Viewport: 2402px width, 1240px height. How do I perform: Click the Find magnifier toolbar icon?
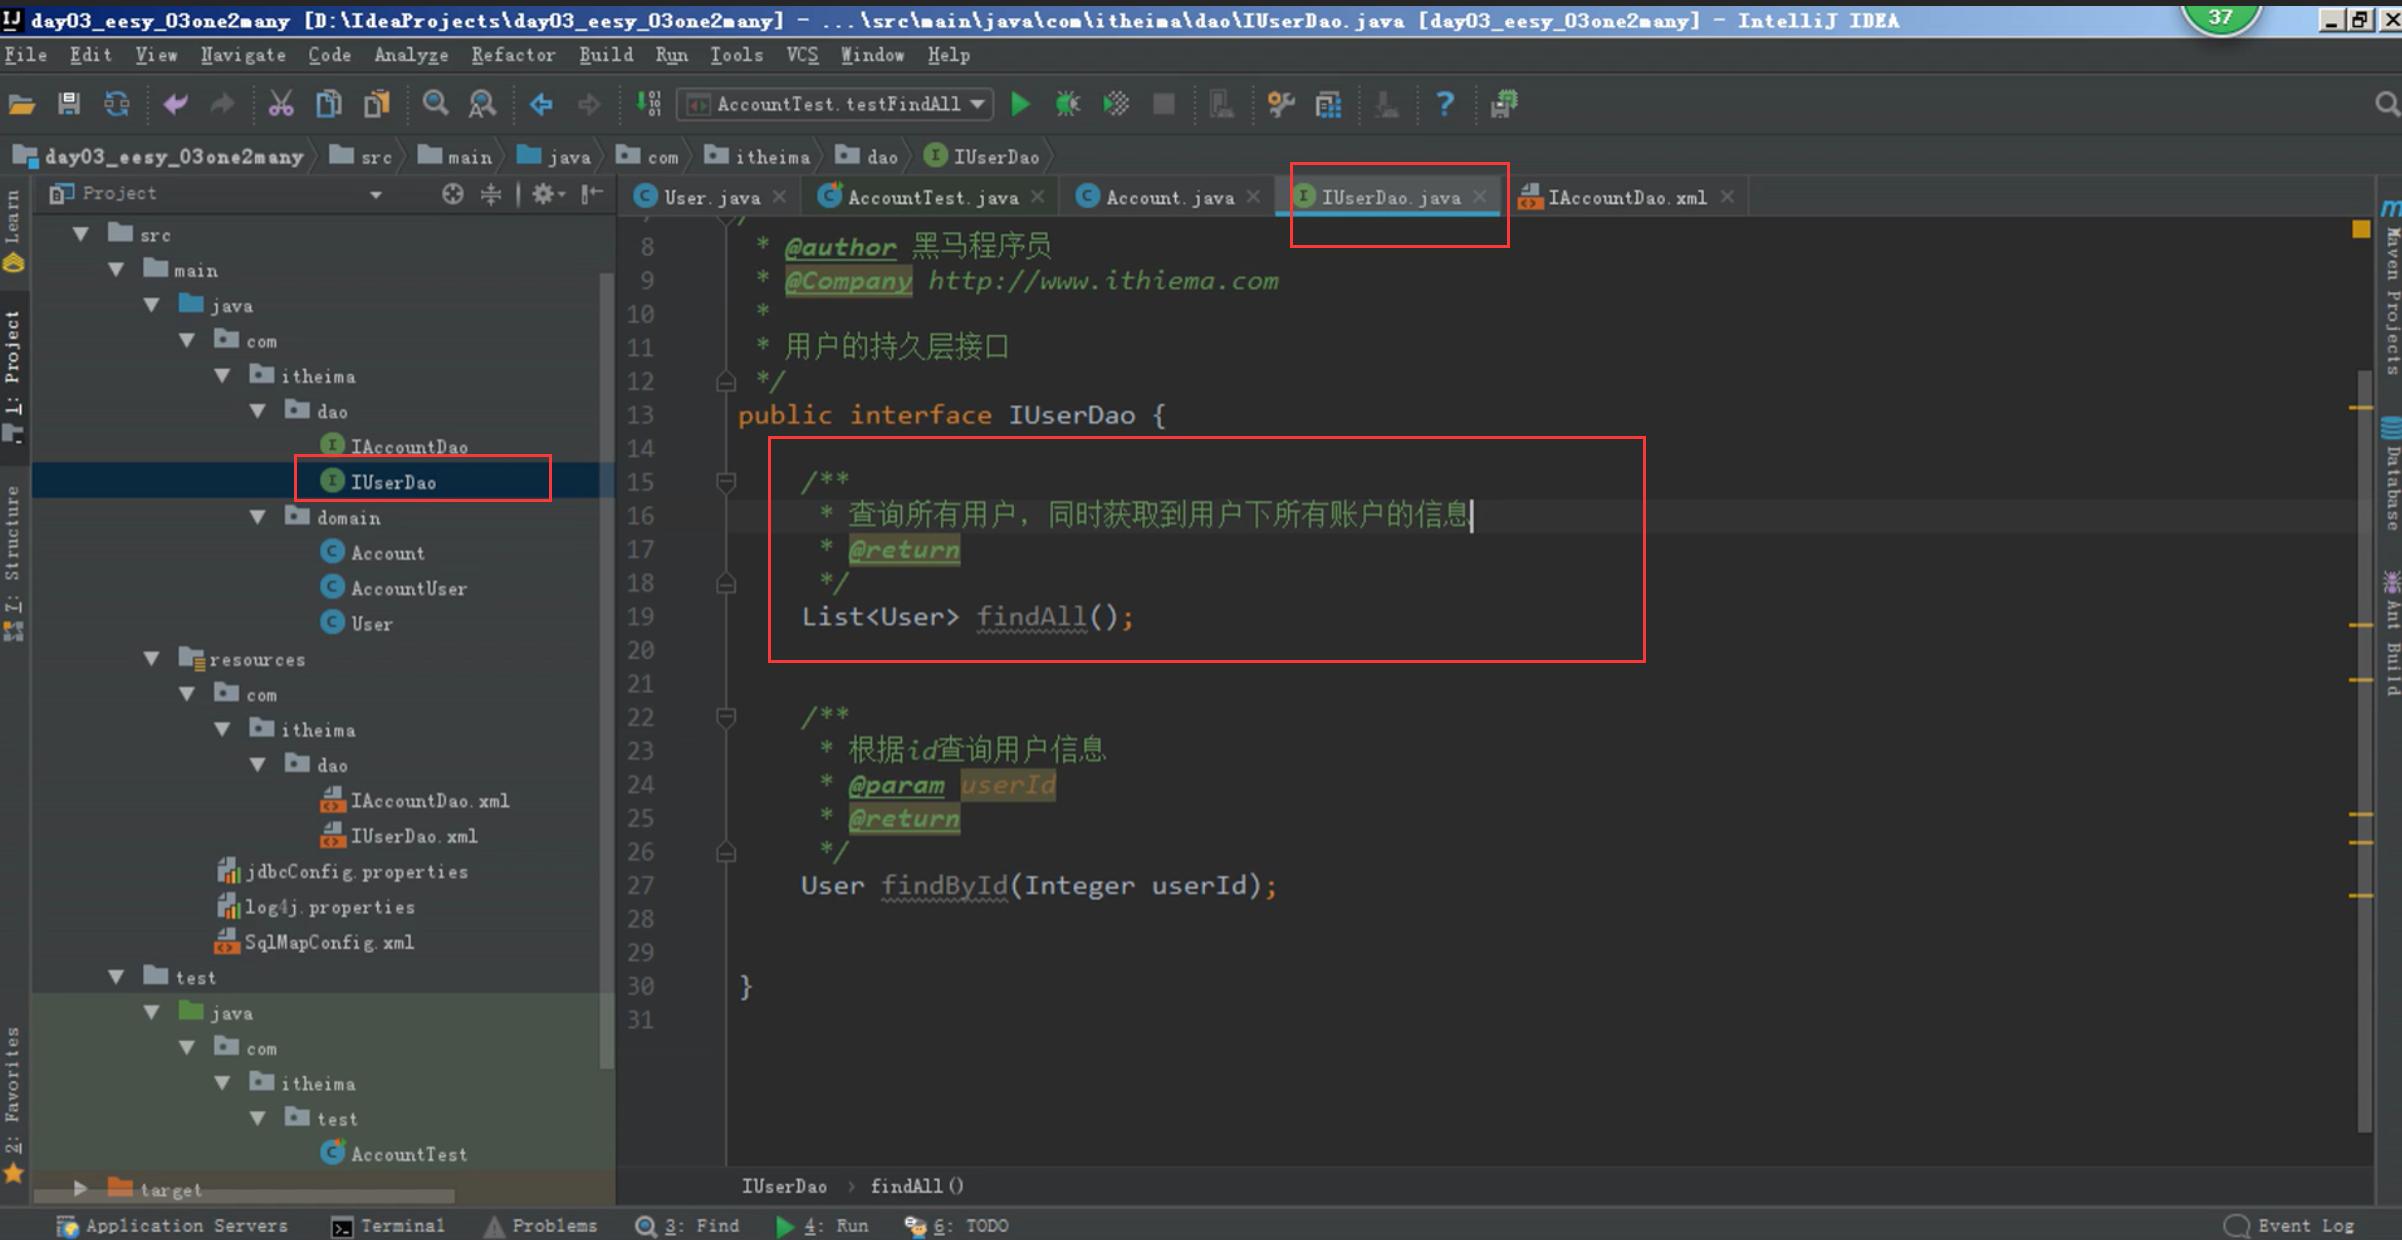435,104
